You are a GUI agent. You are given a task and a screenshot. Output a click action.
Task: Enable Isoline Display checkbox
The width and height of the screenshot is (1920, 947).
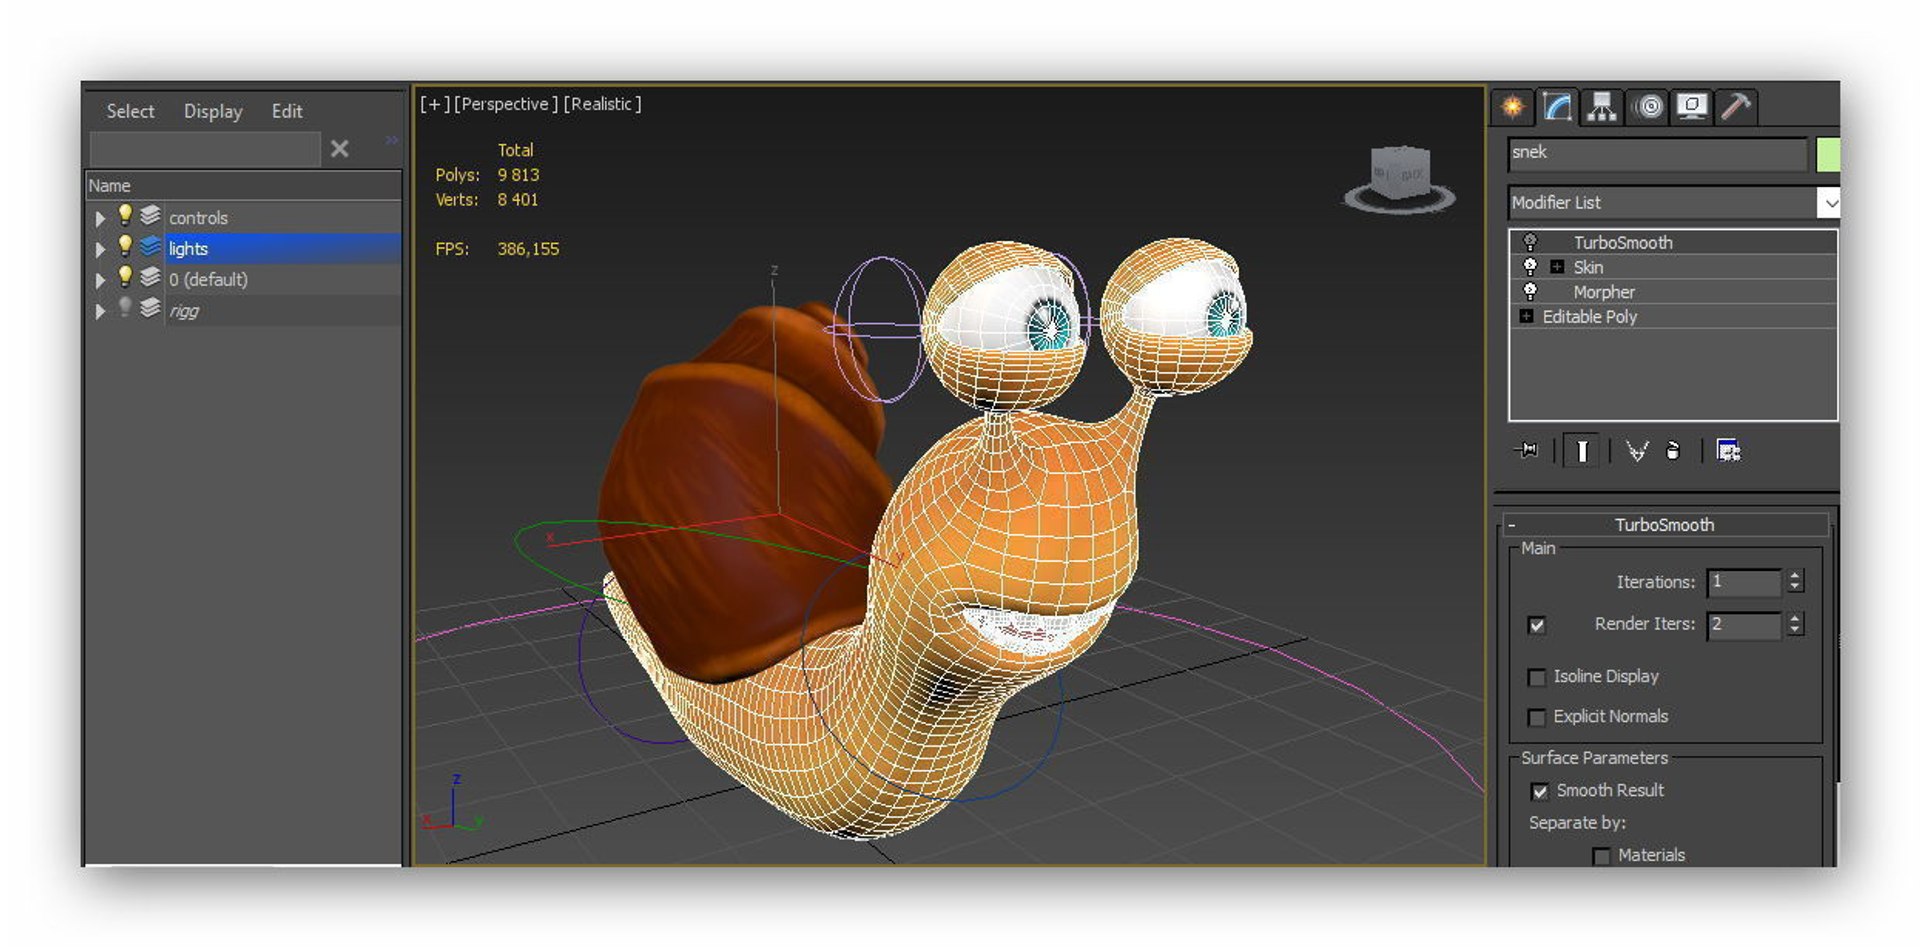tap(1537, 678)
